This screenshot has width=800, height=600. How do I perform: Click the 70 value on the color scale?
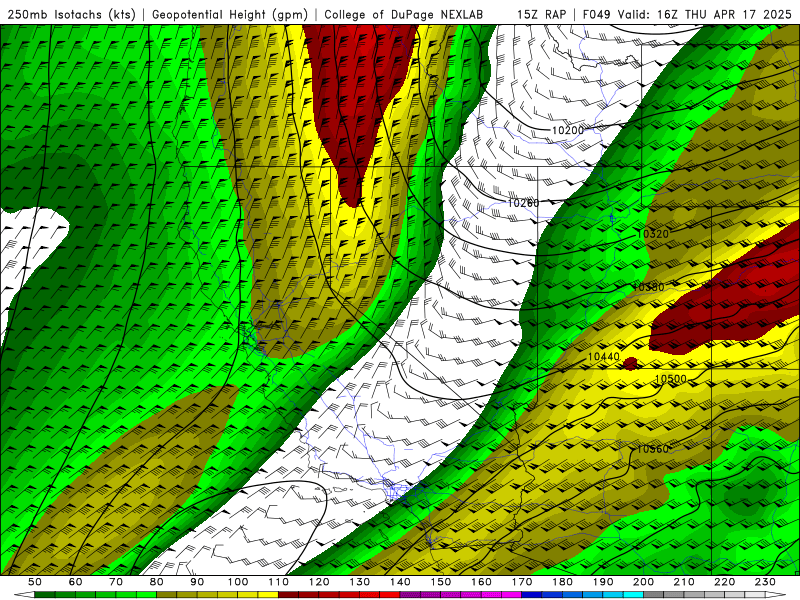tap(116, 582)
